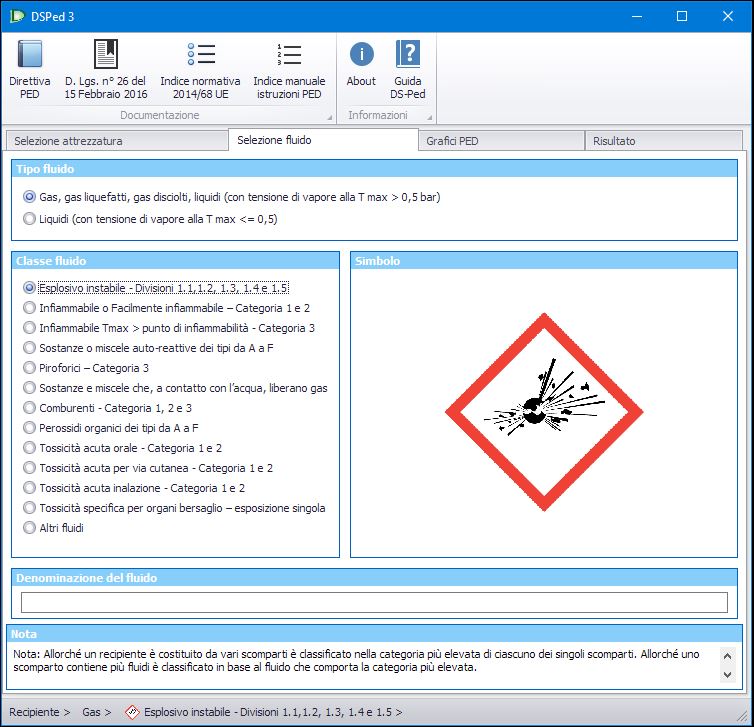Screen dimensions: 754x727
Task: Select Esplosivo instabile fluid class
Action: click(156, 288)
